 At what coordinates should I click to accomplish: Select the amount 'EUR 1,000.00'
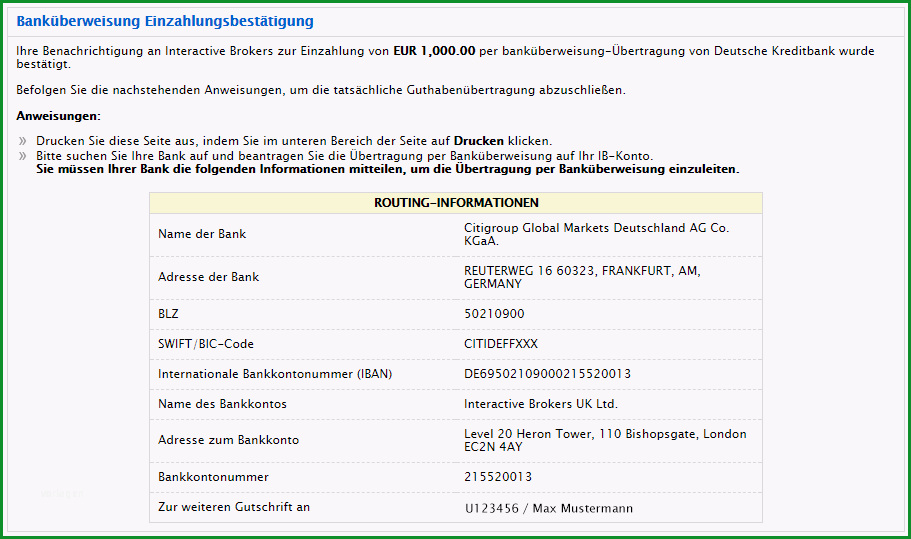click(x=434, y=51)
